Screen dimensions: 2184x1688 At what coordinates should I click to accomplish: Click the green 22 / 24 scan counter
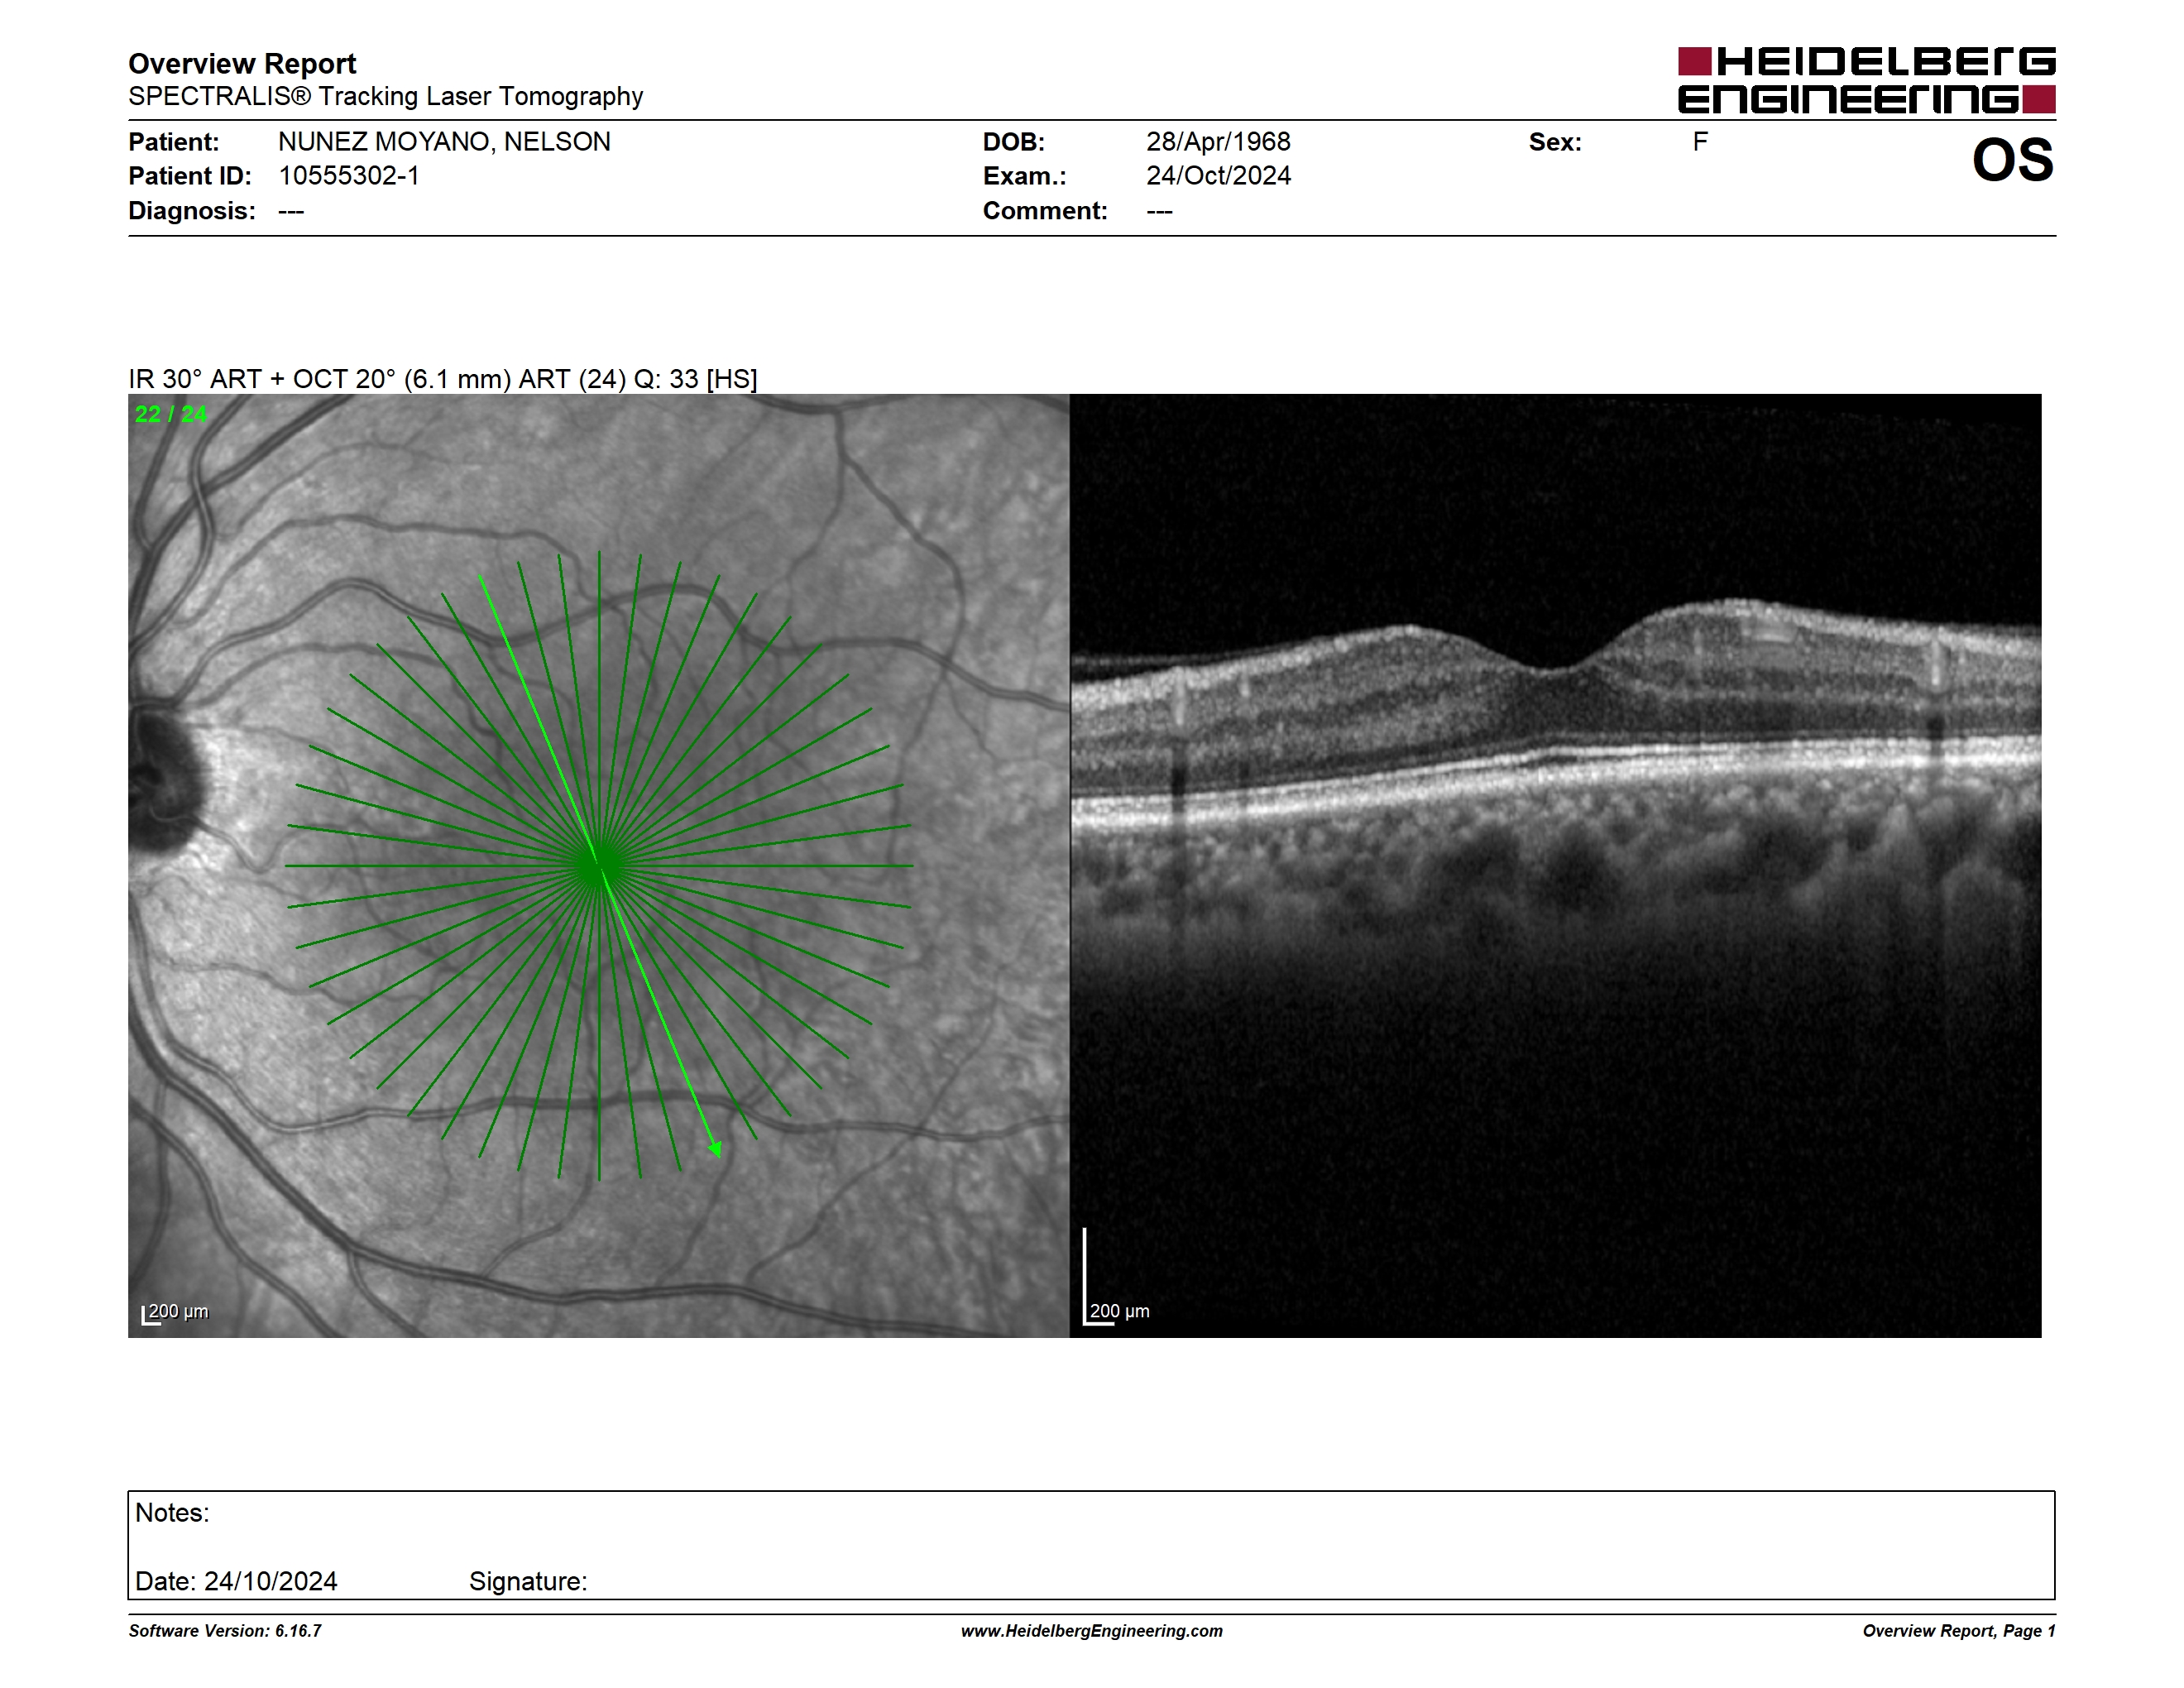(171, 414)
